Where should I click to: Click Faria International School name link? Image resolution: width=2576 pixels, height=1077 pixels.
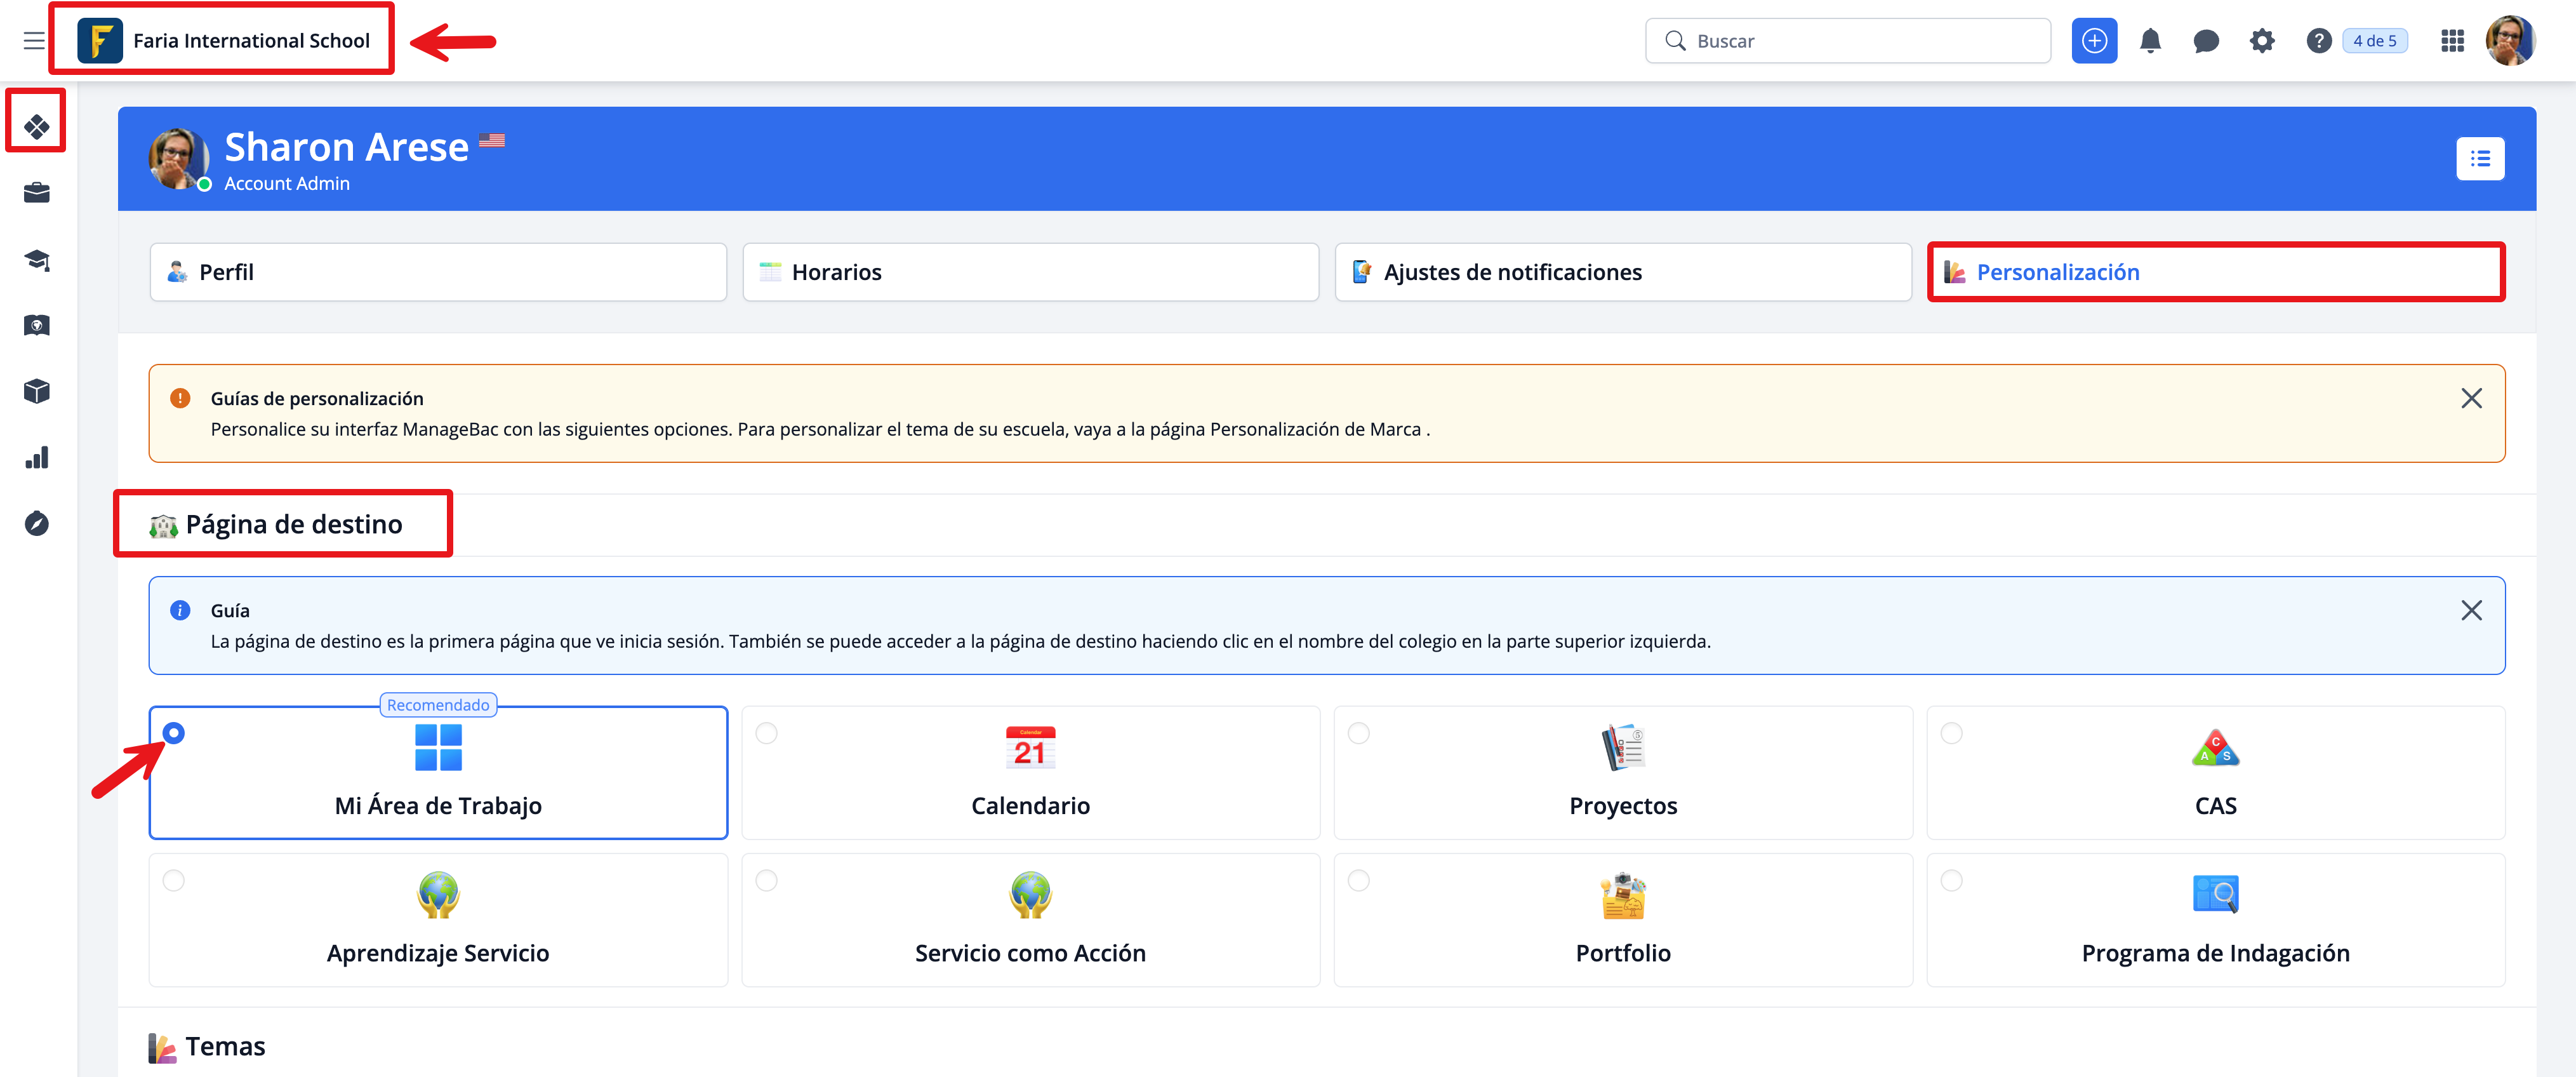pos(251,41)
